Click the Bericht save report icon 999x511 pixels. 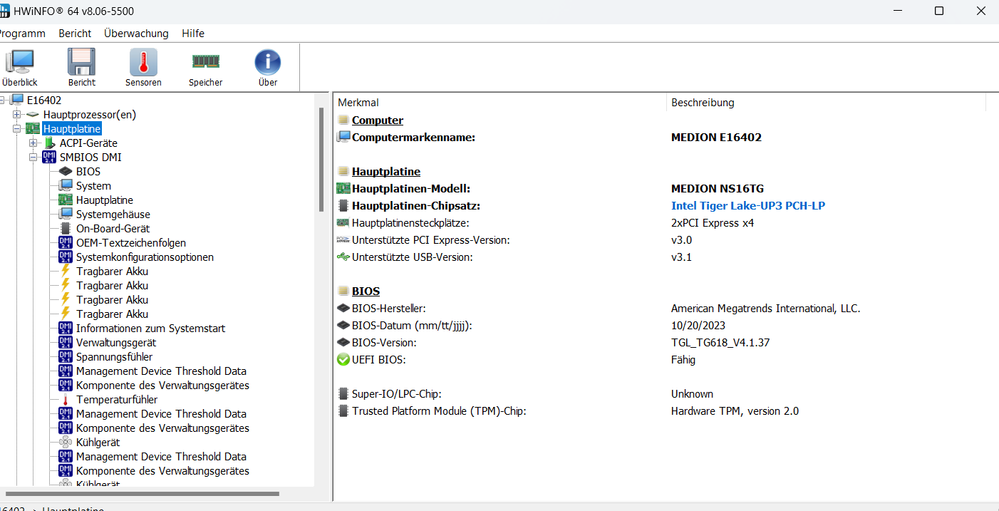[81, 68]
